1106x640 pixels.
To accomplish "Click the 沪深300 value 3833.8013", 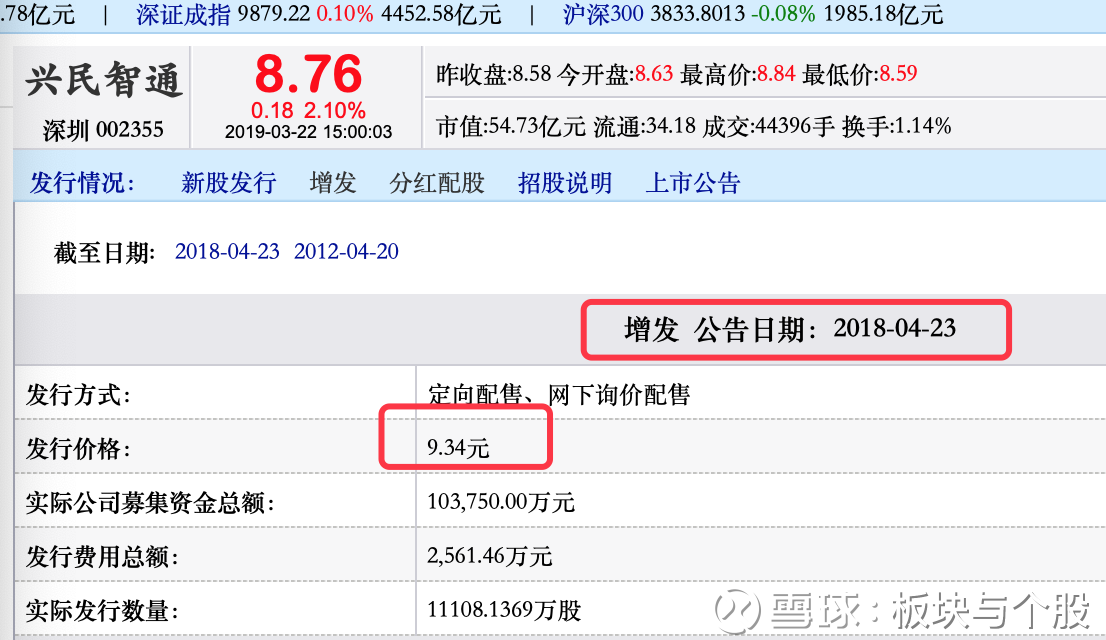I will pos(698,14).
